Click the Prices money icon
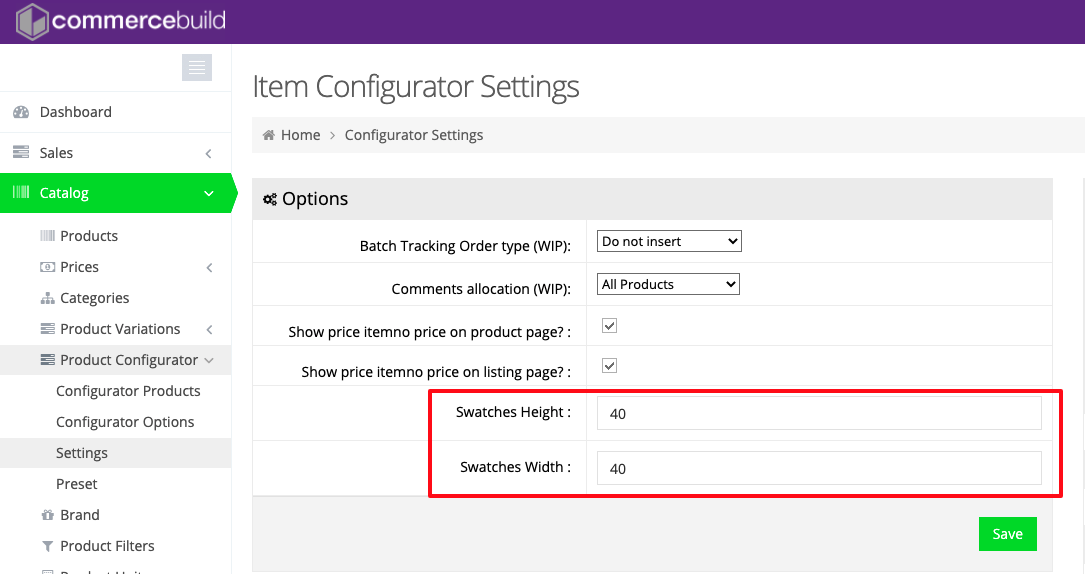 coord(48,267)
